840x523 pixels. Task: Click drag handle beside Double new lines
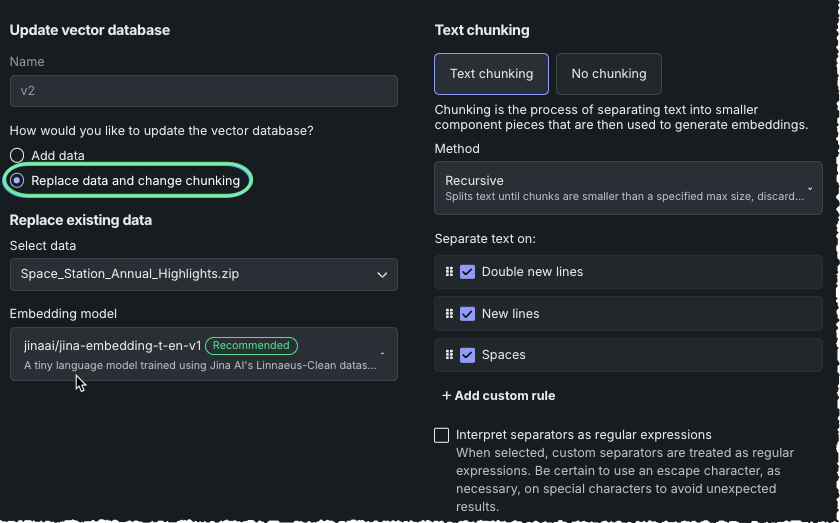pyautogui.click(x=449, y=272)
